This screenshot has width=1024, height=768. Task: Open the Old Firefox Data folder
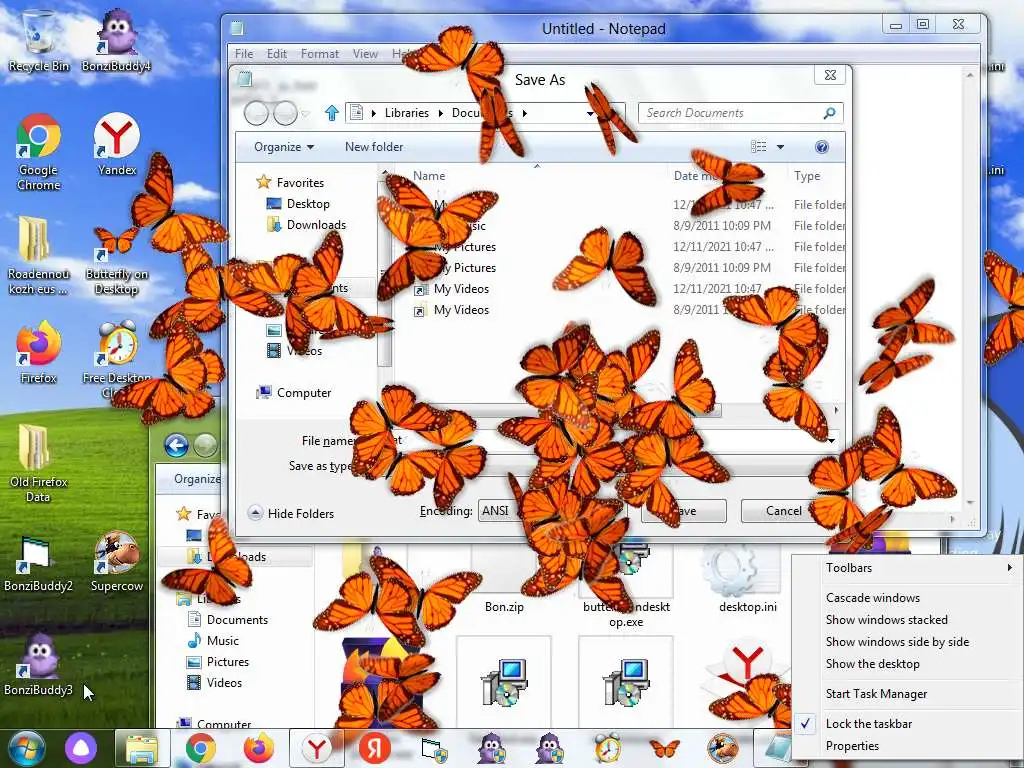pyautogui.click(x=39, y=464)
